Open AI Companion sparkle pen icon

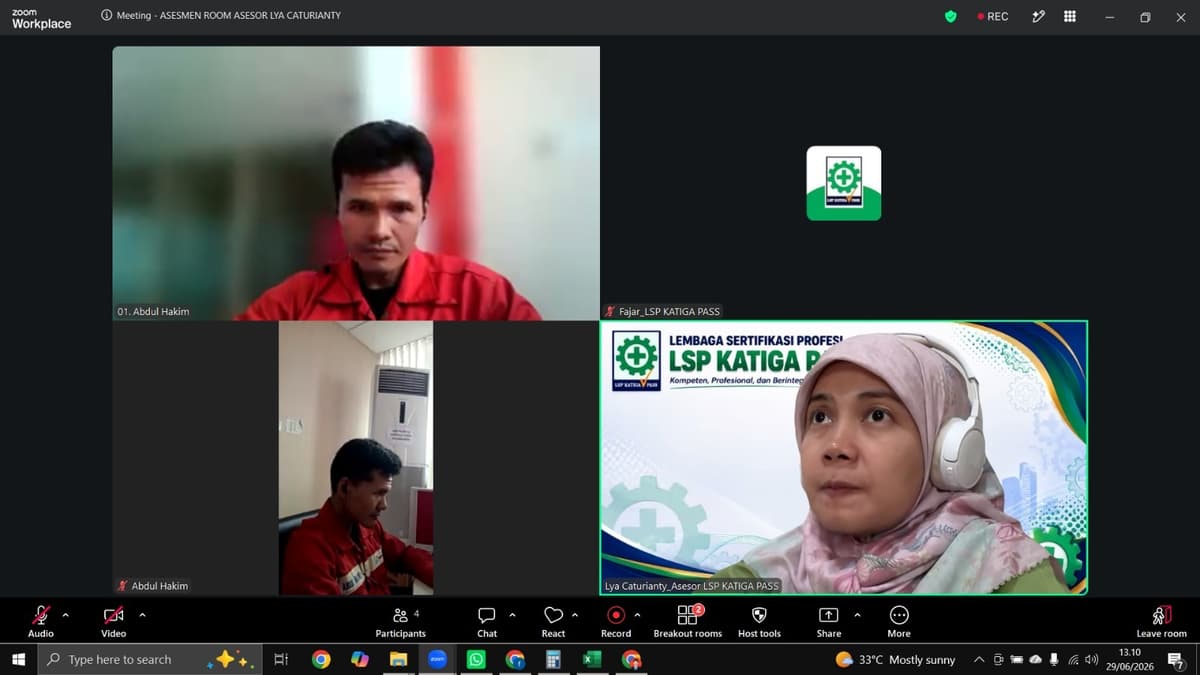pyautogui.click(x=1039, y=16)
